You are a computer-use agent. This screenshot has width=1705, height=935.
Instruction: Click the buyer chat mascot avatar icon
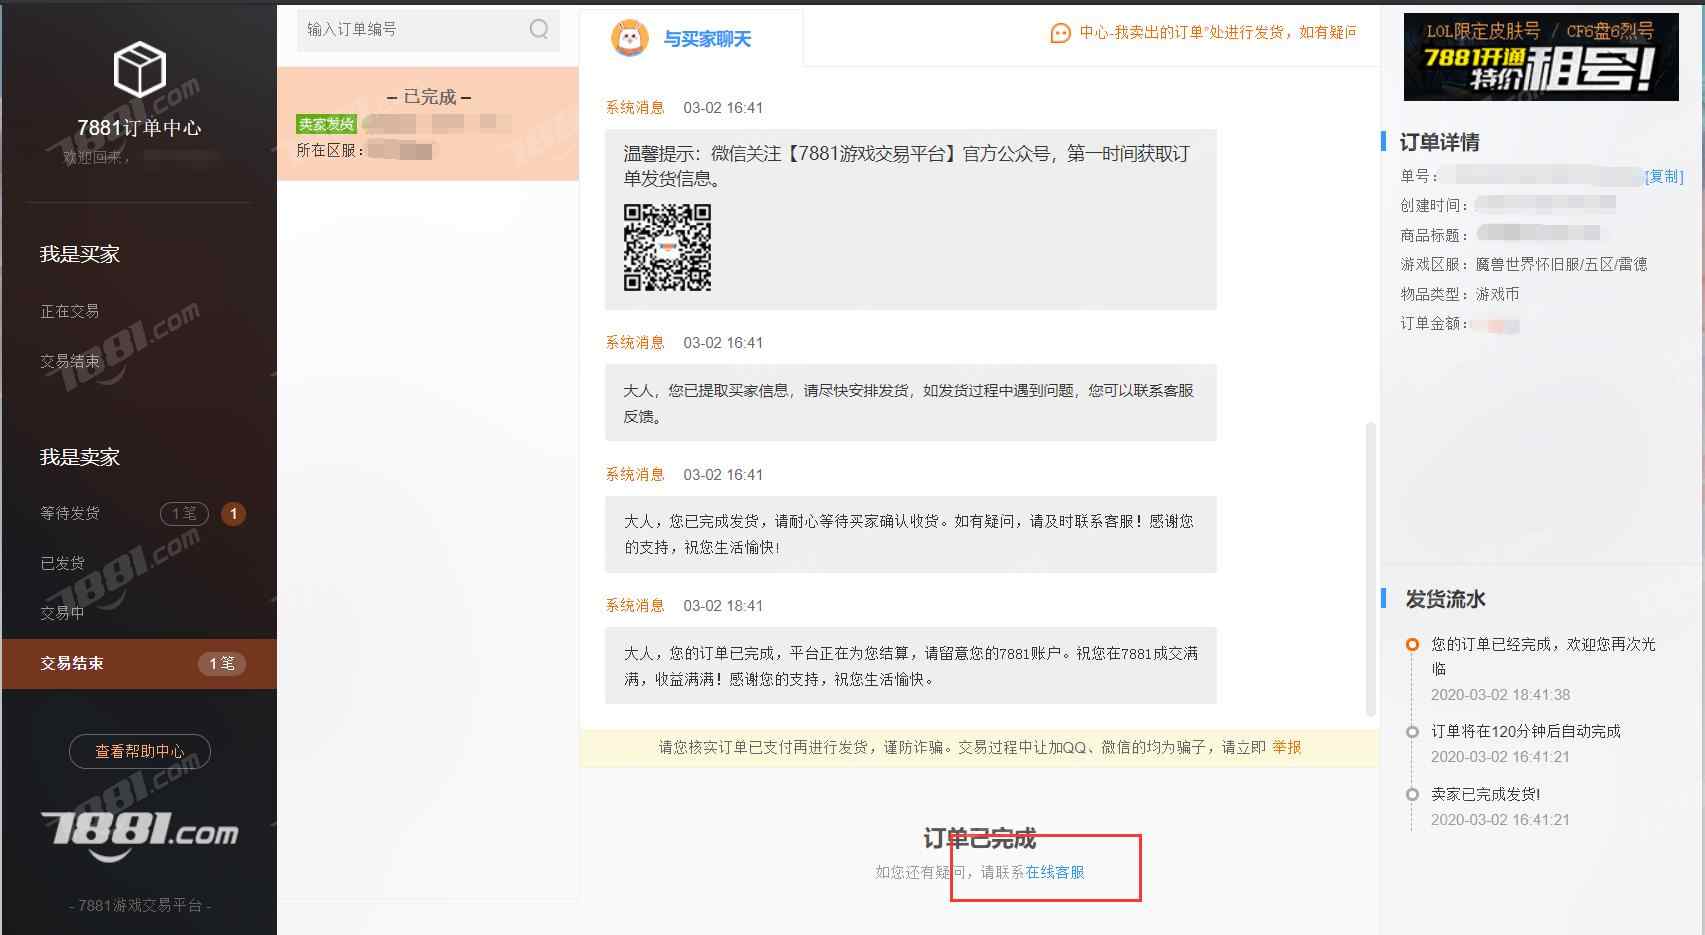[x=629, y=38]
